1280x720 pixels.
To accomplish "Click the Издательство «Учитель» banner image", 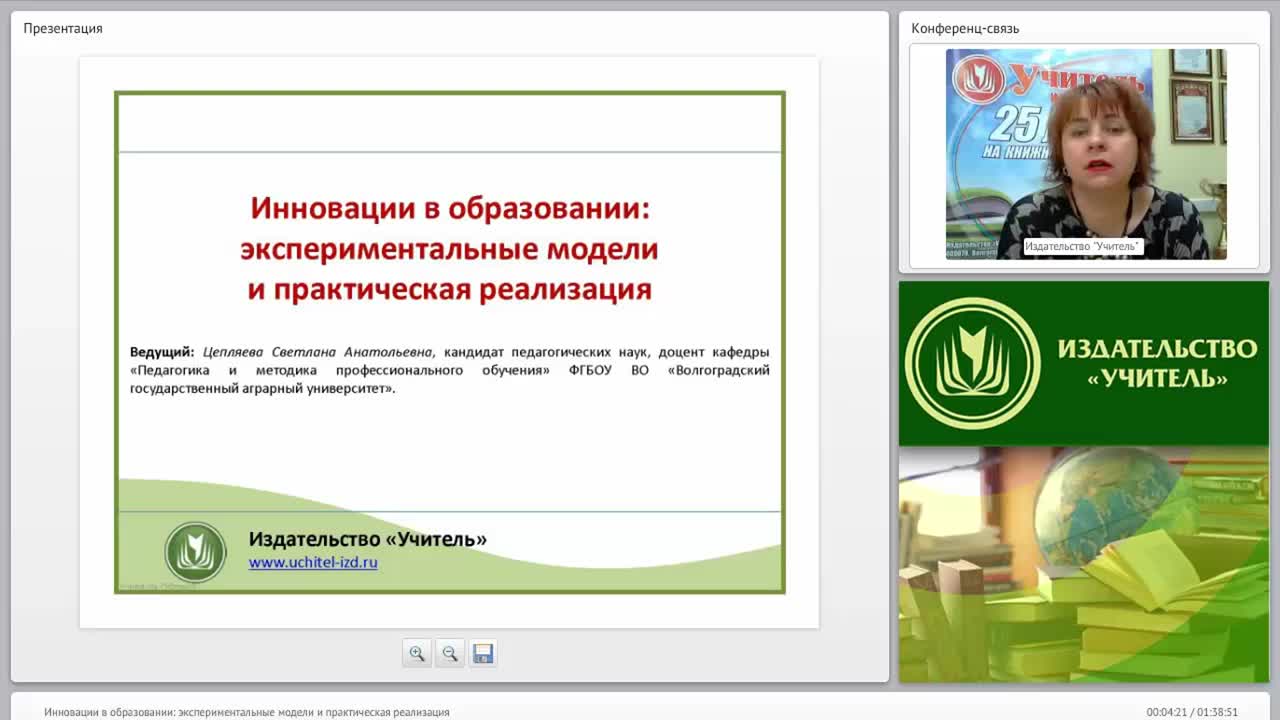I will 1084,364.
